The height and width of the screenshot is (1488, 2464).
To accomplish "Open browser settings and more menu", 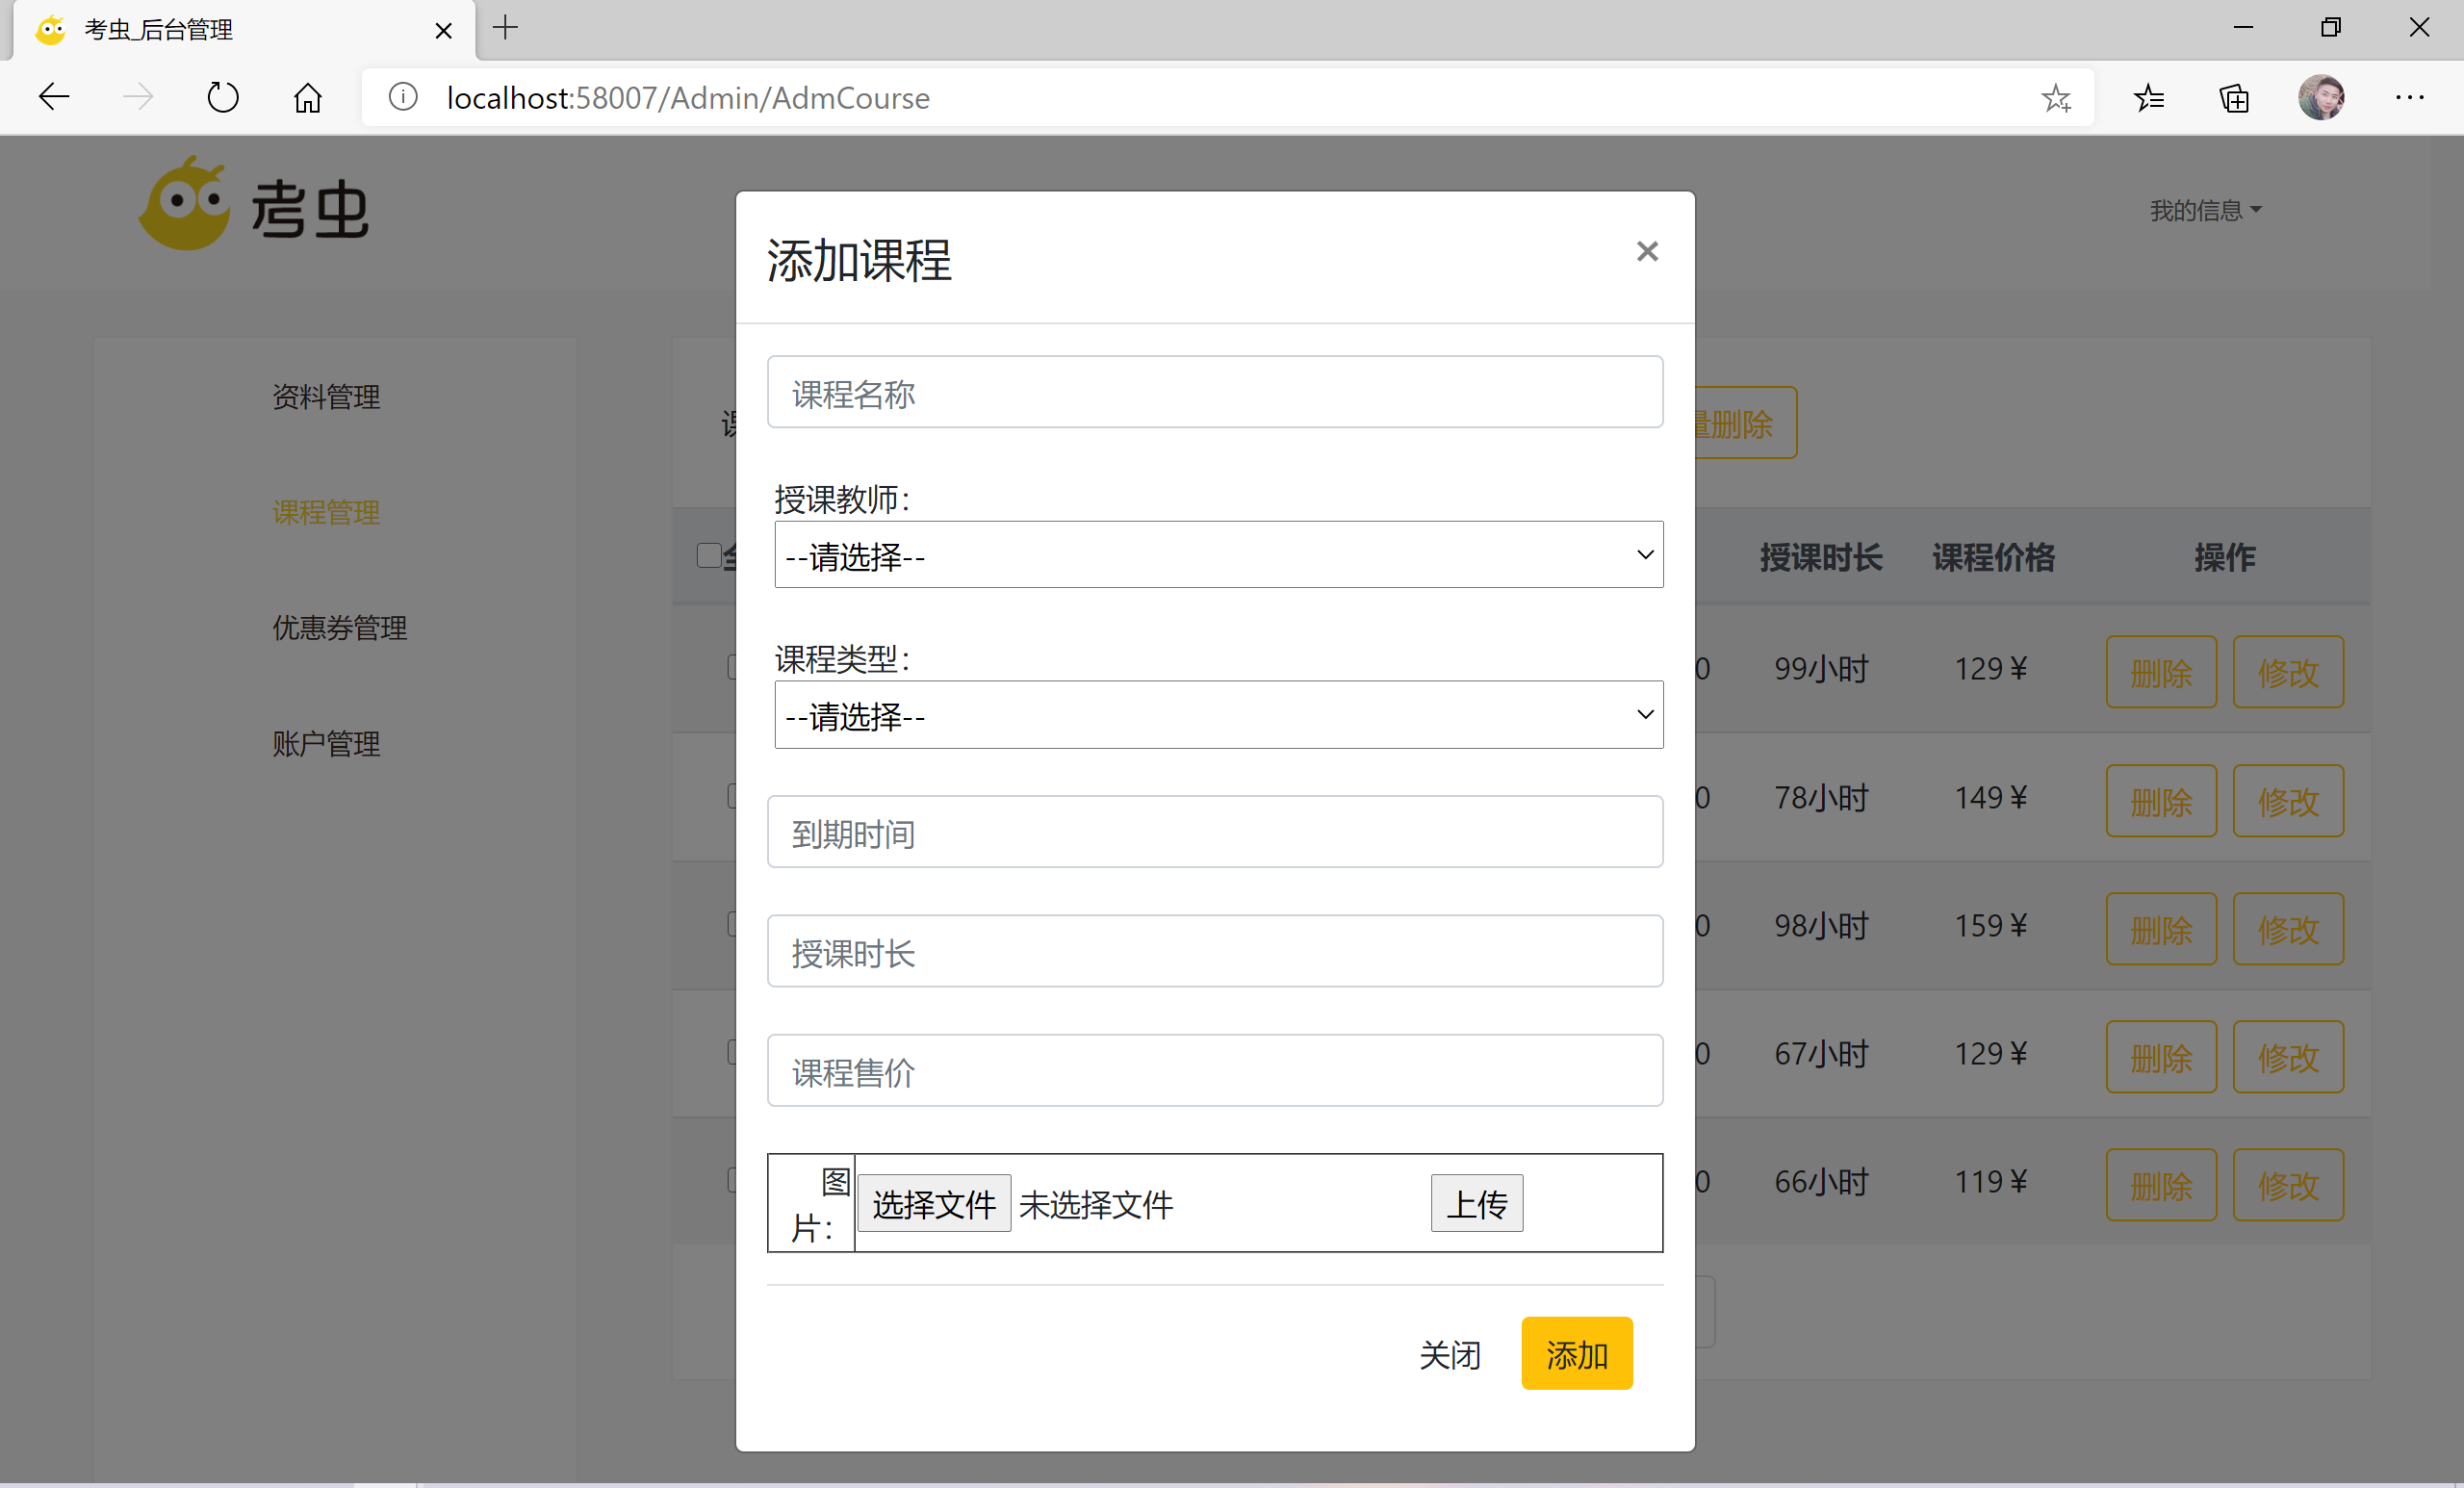I will (2409, 97).
